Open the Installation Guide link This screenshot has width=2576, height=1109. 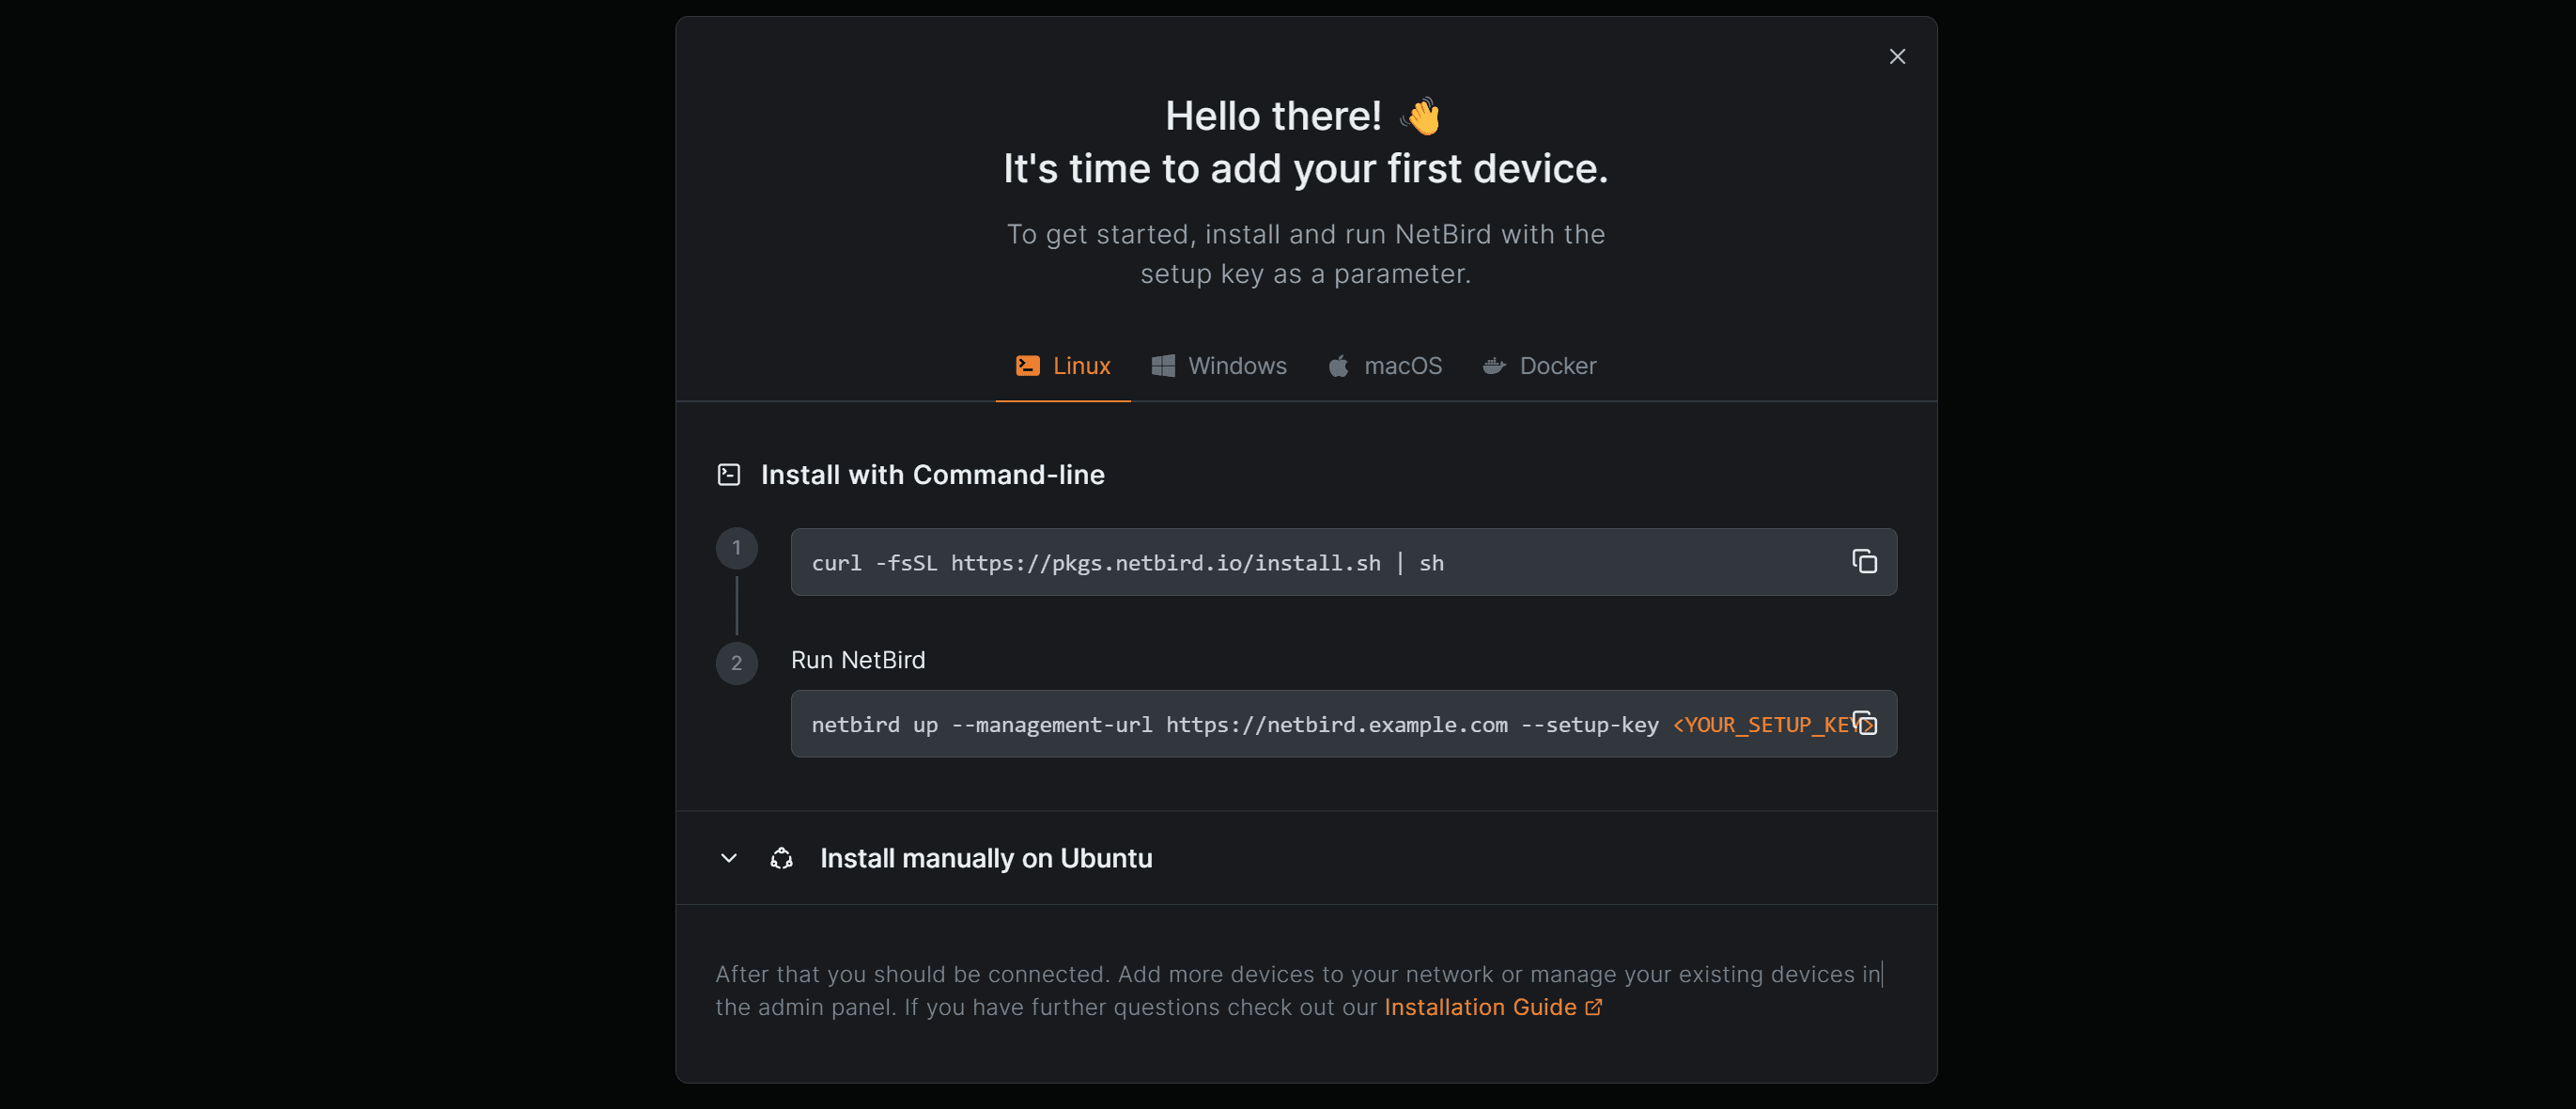(x=1479, y=1007)
